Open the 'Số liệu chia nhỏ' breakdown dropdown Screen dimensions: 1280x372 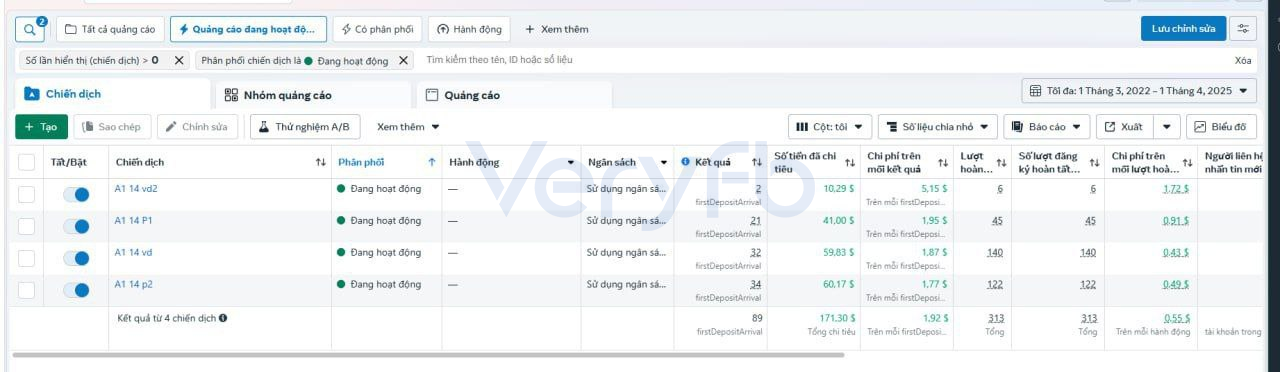click(938, 127)
